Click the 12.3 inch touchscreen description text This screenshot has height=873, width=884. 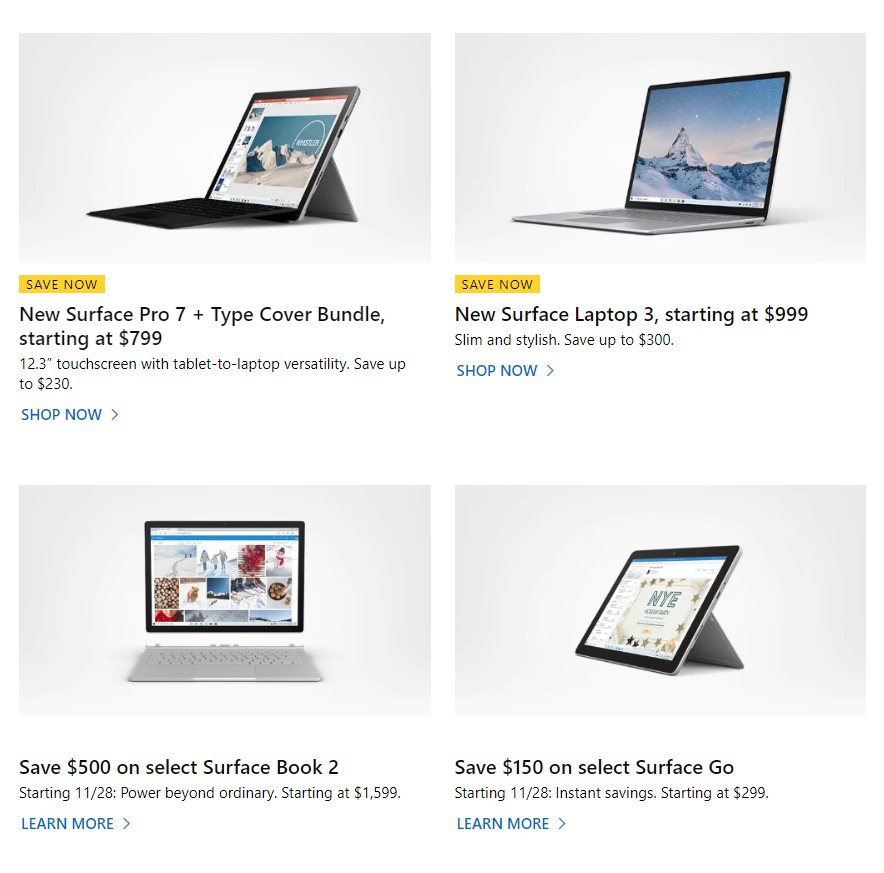coord(213,374)
